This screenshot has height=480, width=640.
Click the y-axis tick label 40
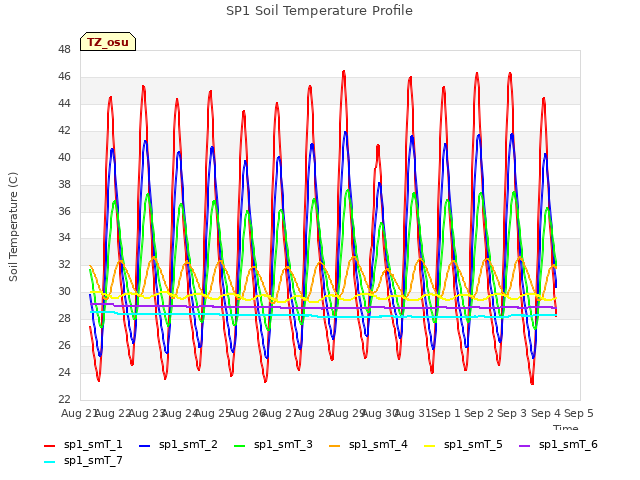tap(64, 157)
